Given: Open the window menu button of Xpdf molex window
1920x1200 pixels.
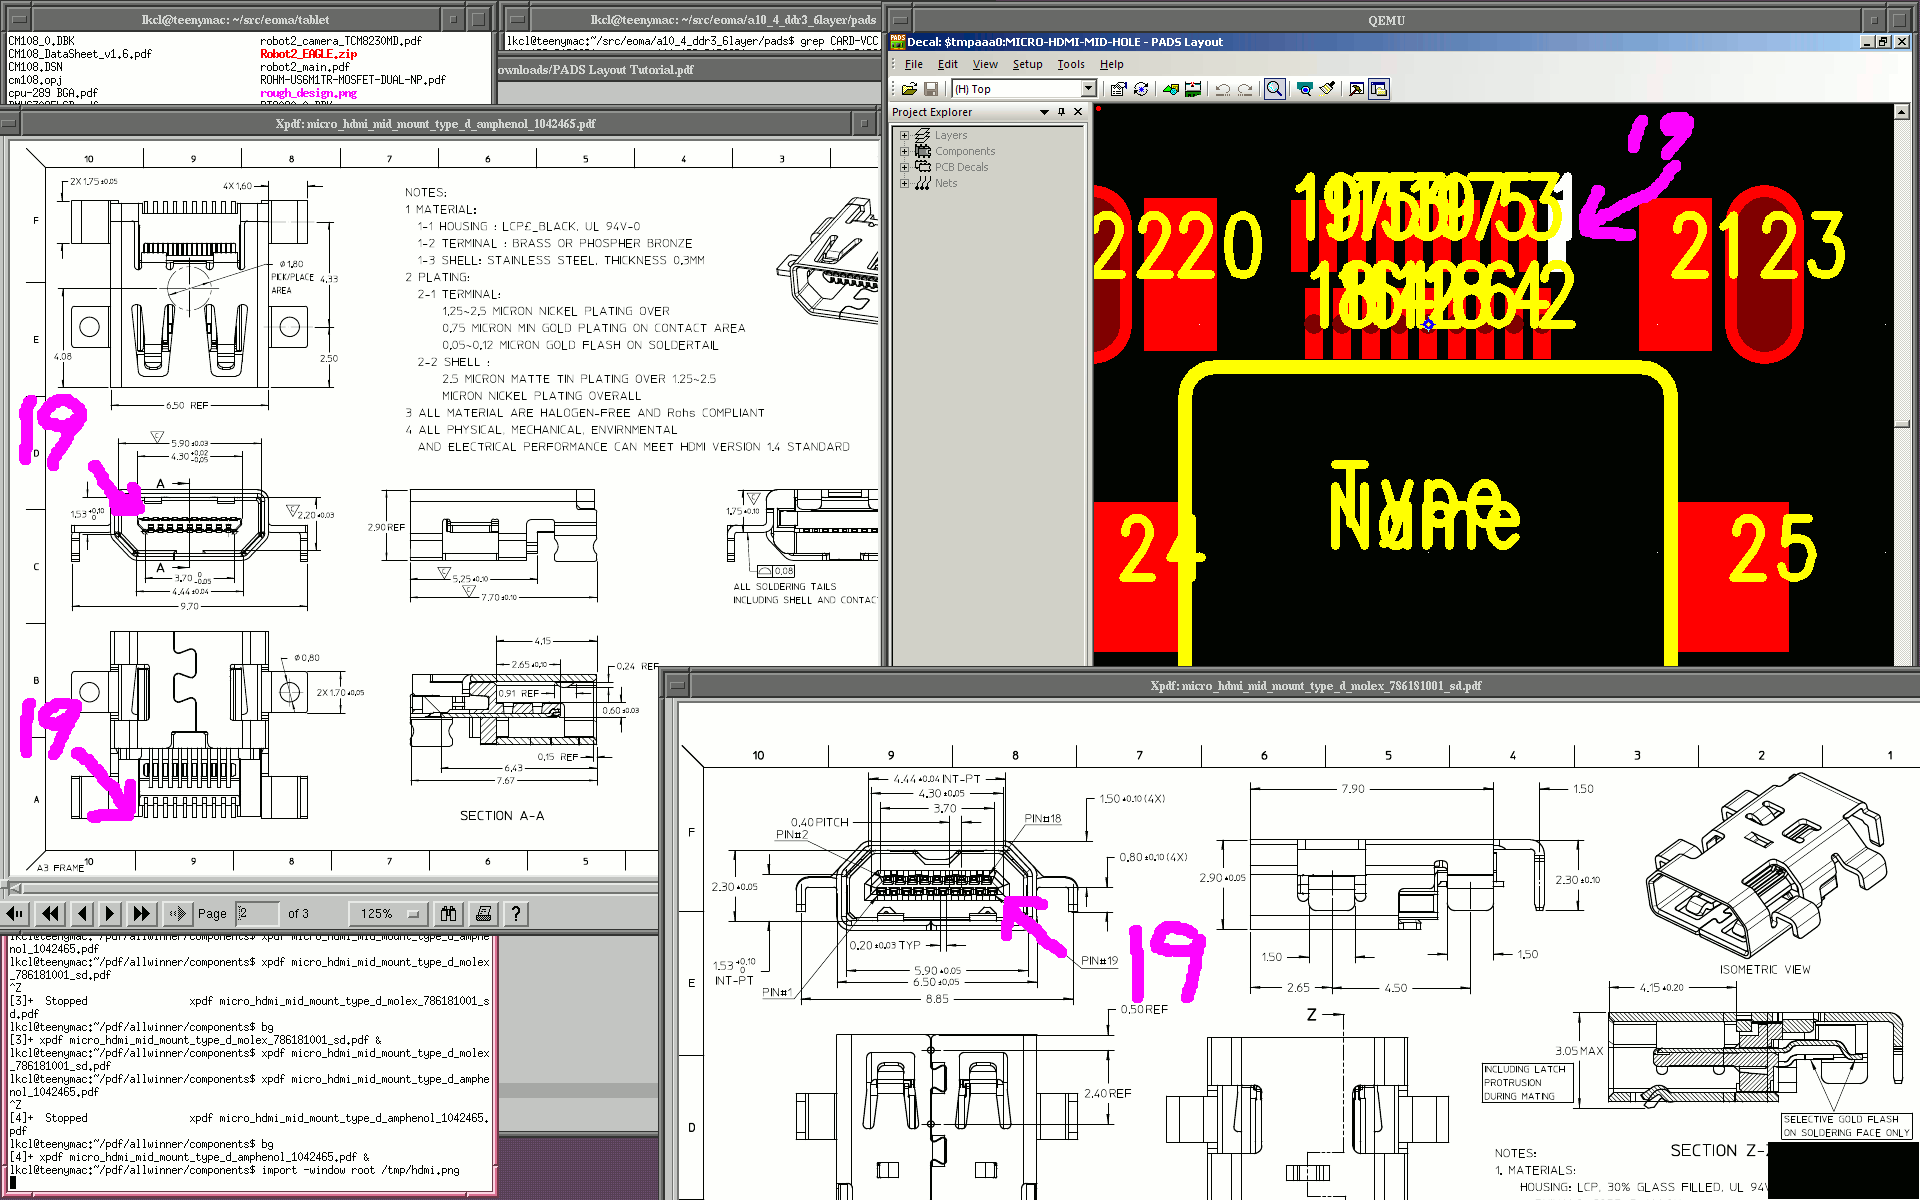Looking at the screenshot, I should click(x=678, y=686).
